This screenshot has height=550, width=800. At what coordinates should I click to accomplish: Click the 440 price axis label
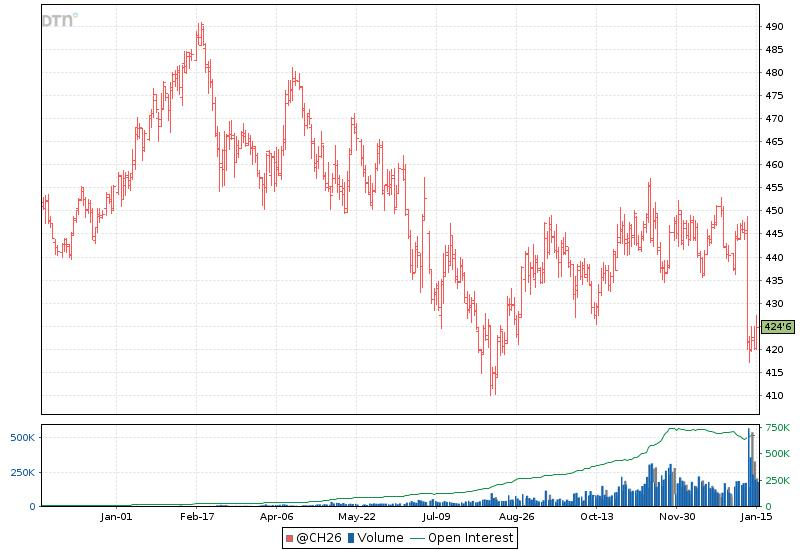point(774,257)
